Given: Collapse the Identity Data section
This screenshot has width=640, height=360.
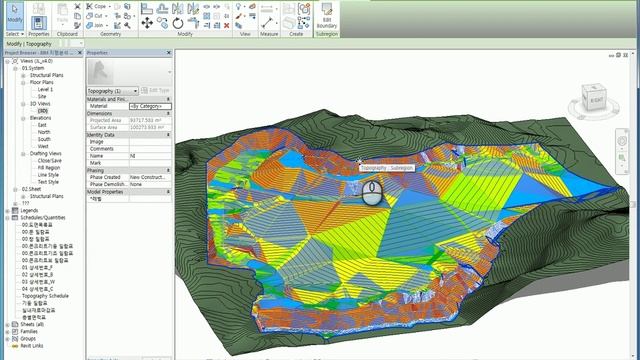Looking at the screenshot, I should pyautogui.click(x=168, y=135).
